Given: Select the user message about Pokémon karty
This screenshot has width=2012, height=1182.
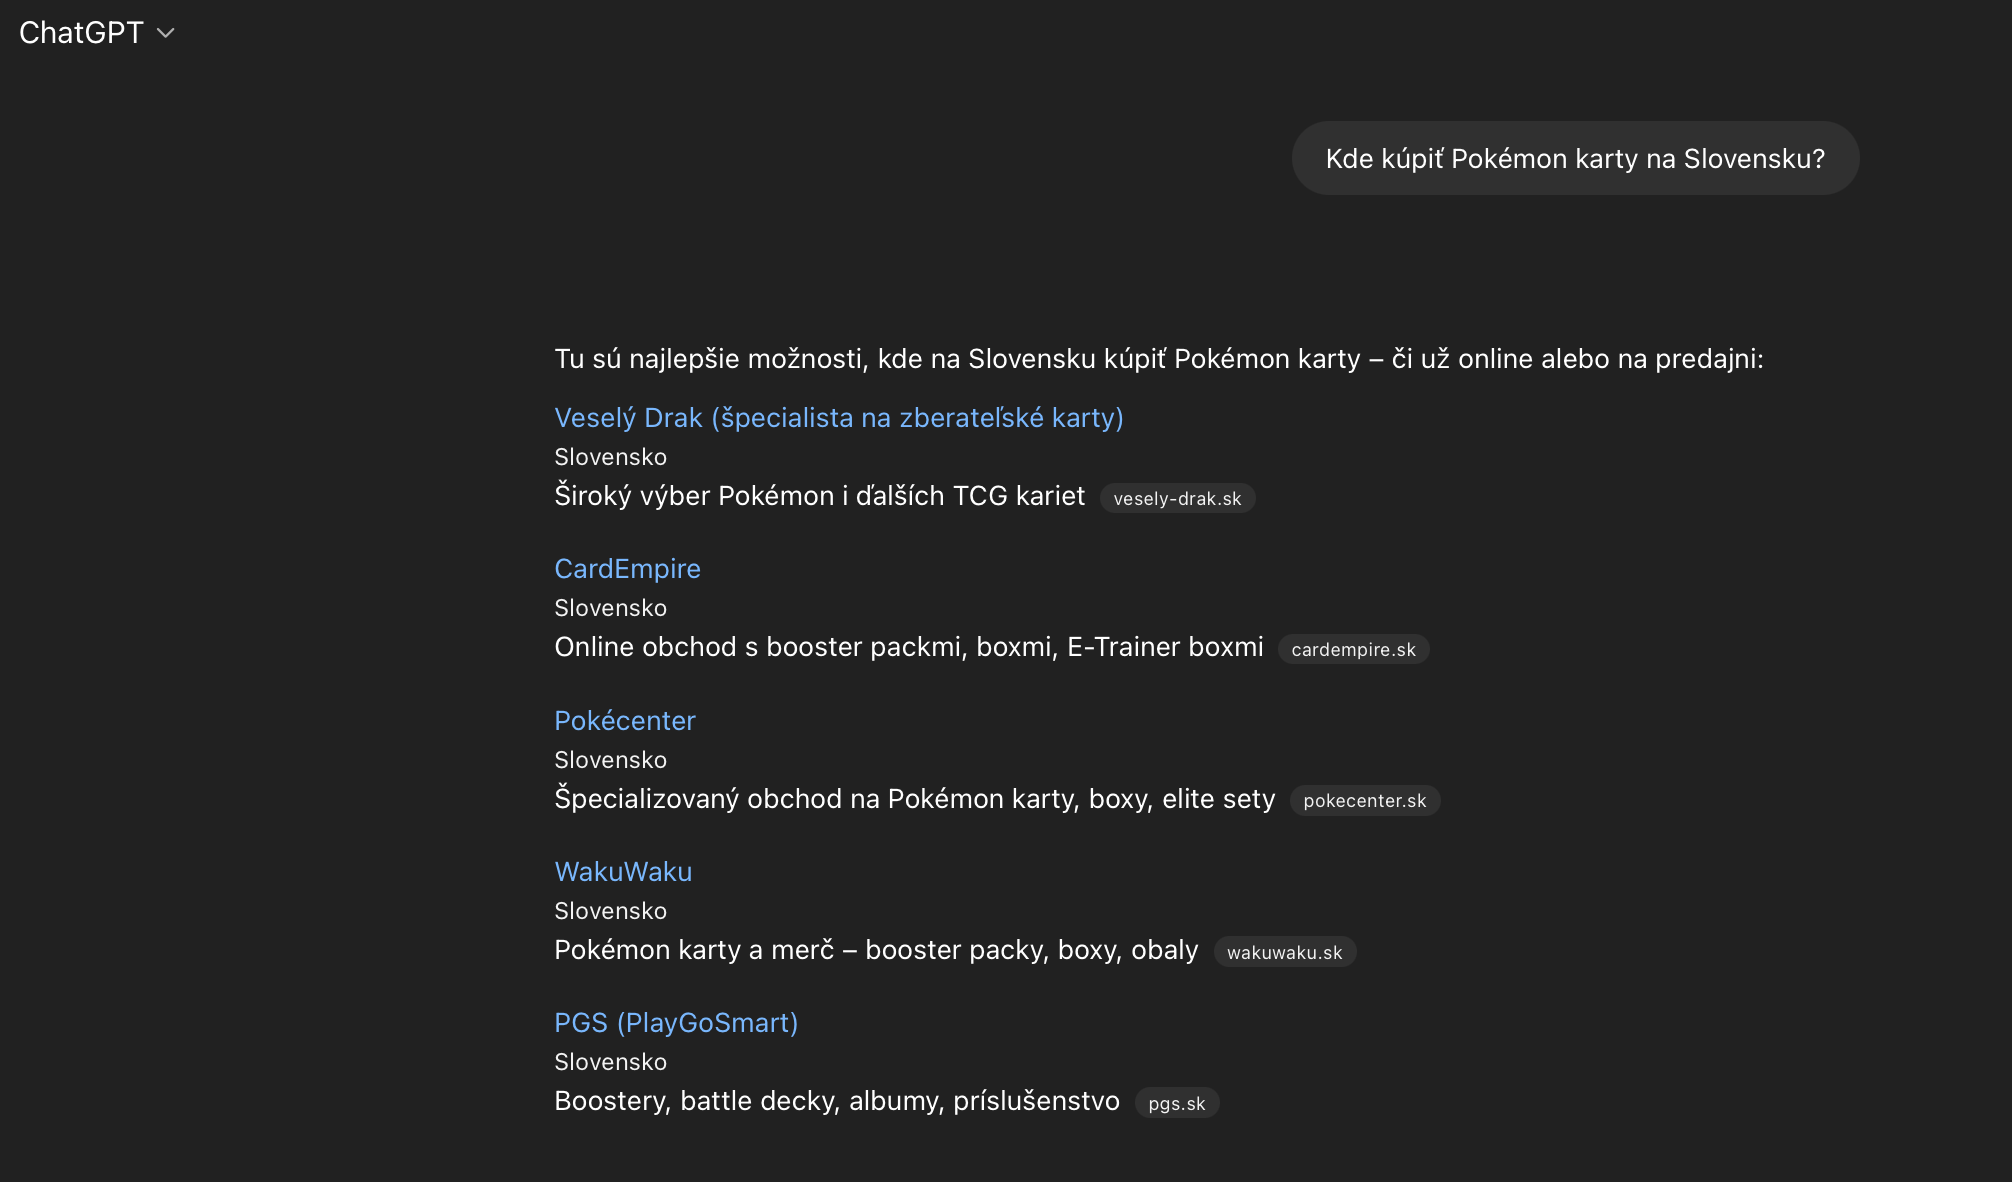Looking at the screenshot, I should 1575,159.
